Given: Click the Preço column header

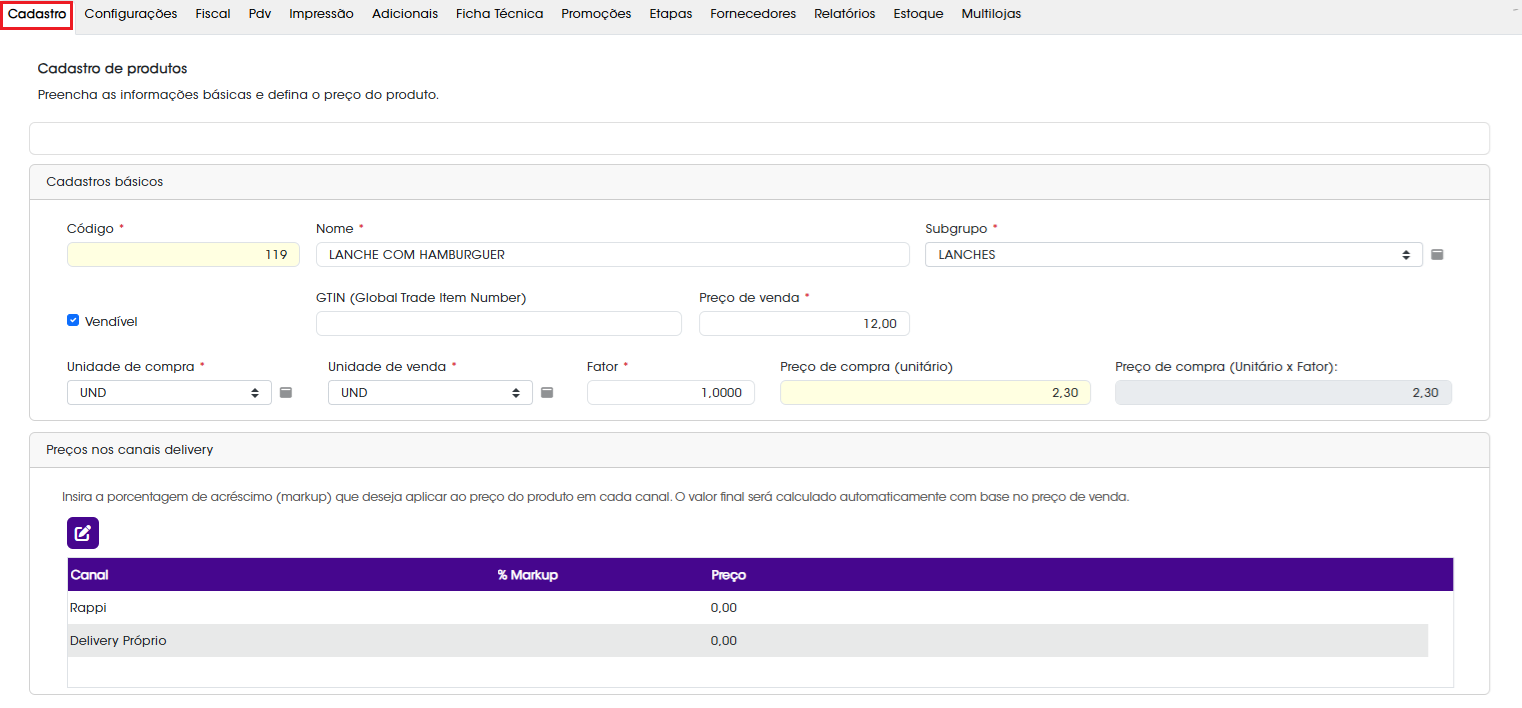Looking at the screenshot, I should point(728,575).
